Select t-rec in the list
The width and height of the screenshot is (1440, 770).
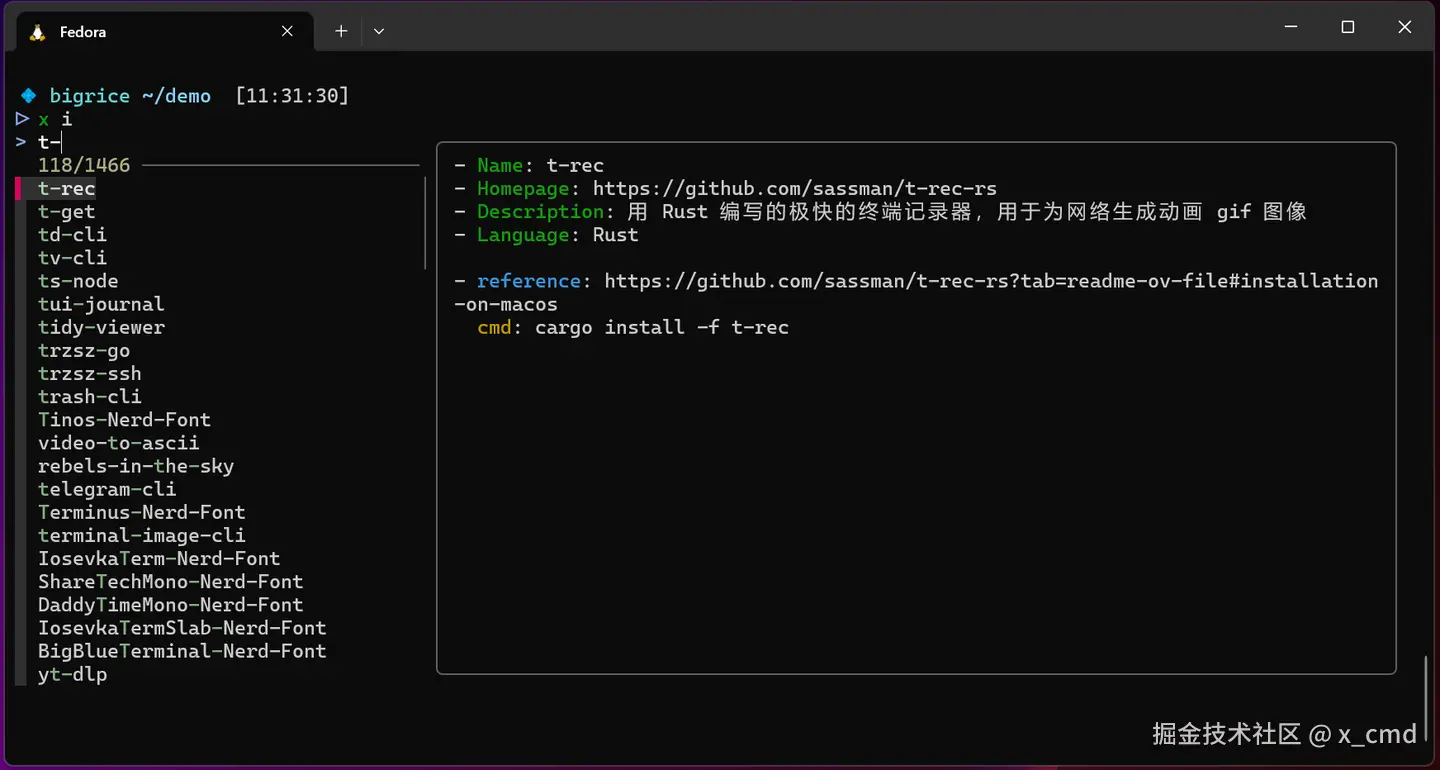coord(67,188)
